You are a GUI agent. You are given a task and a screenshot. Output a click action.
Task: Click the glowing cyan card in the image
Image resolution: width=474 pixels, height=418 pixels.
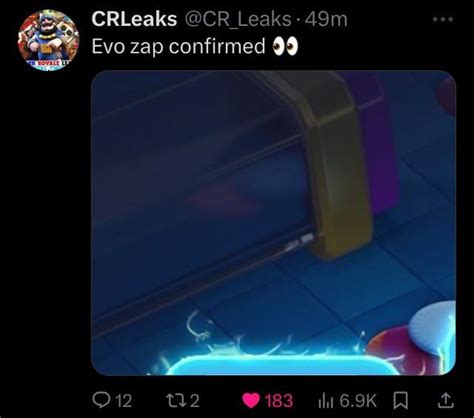click(x=283, y=365)
